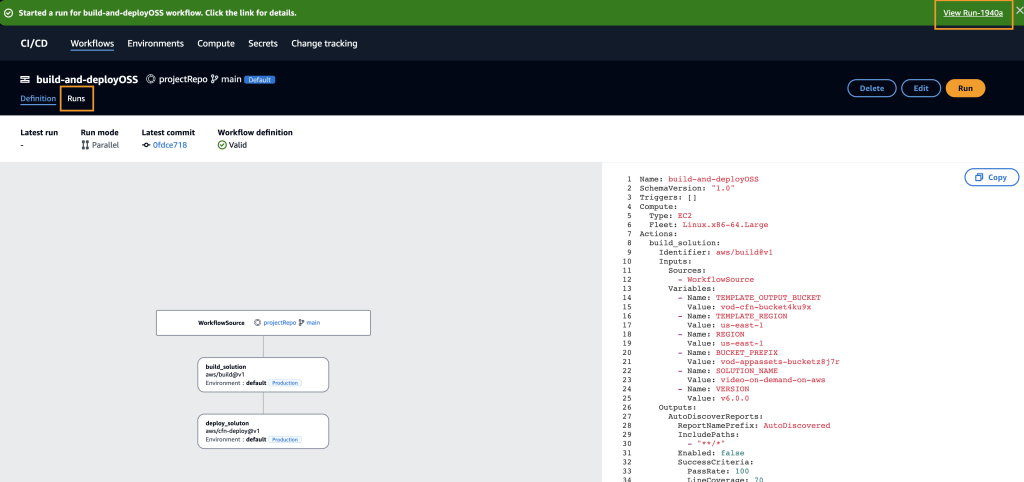This screenshot has height=482, width=1024.
Task: Click the Valid status checkmark icon
Action: click(222, 145)
